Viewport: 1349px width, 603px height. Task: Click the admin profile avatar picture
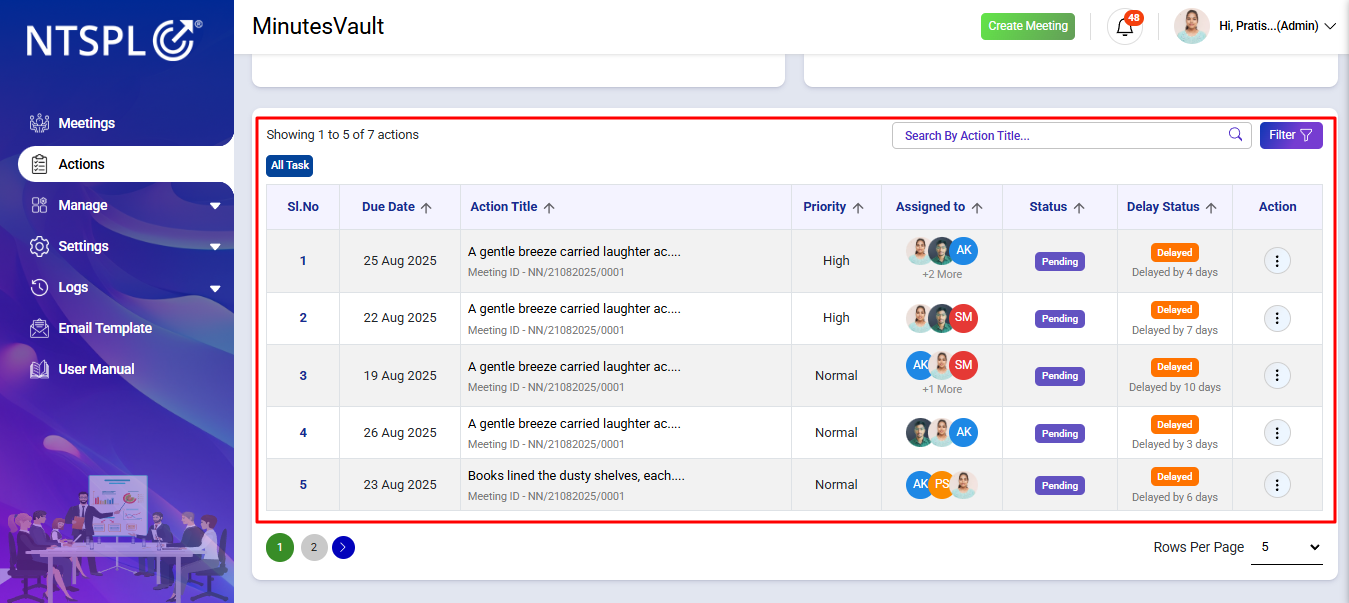(1192, 26)
